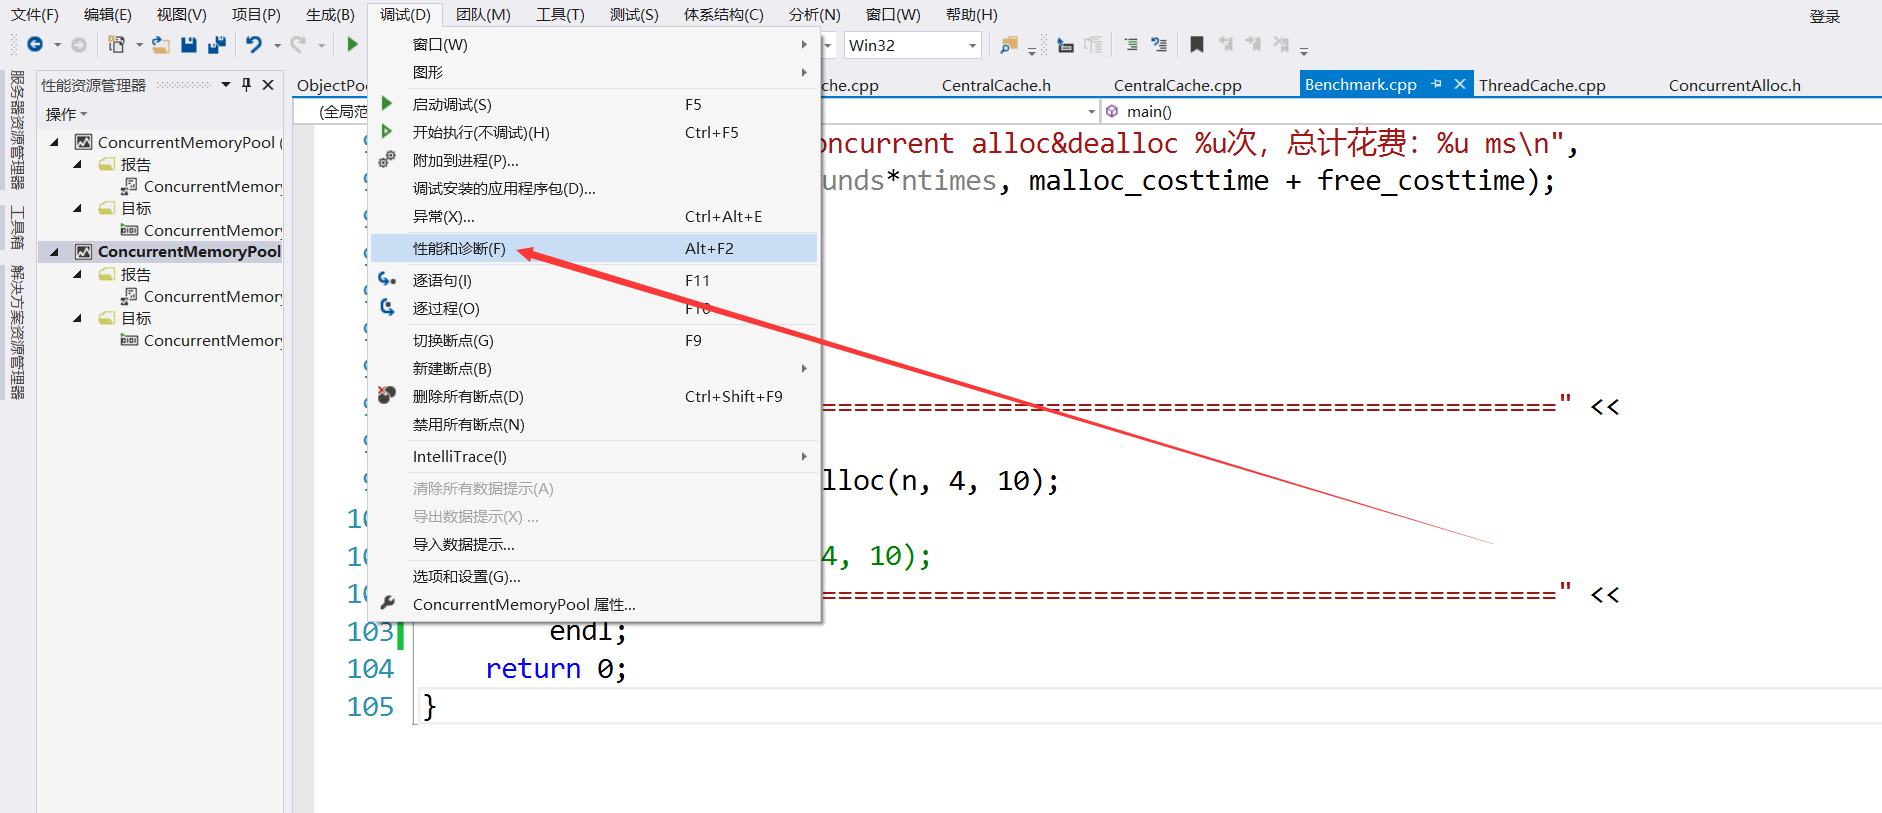Click the Find in Files folder icon
The height and width of the screenshot is (813, 1882).
point(1008,45)
